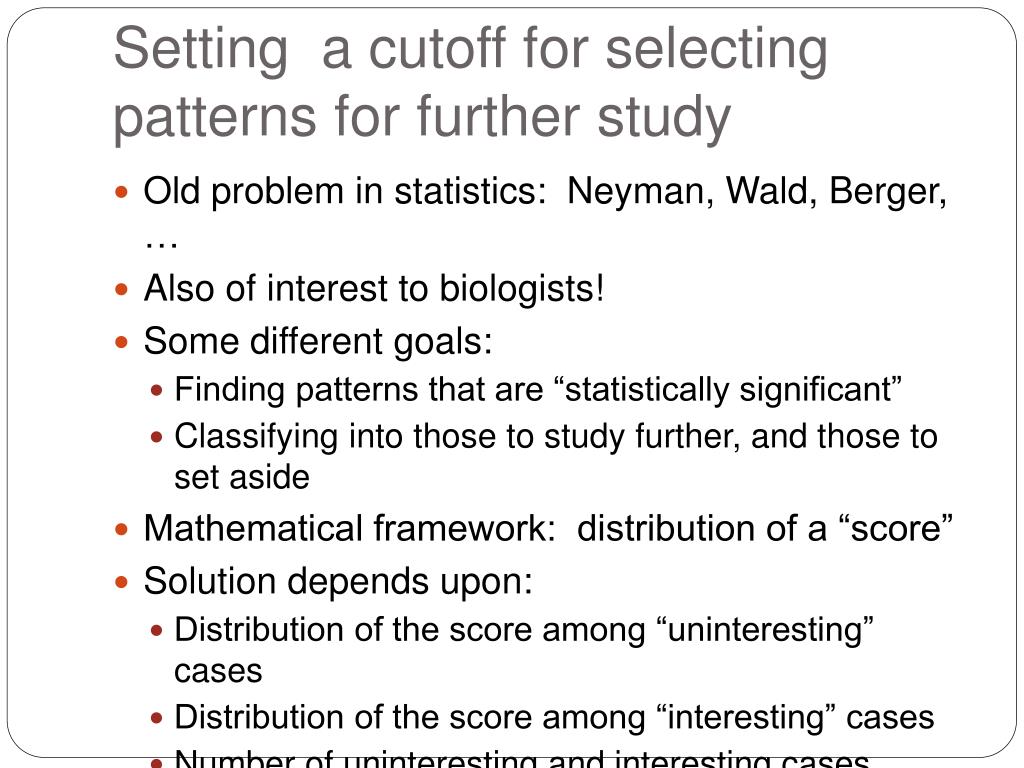Screen dimensions: 1024x768
Task: Click the line "Distribution of the score among 'interesting' cases"
Action: point(554,717)
